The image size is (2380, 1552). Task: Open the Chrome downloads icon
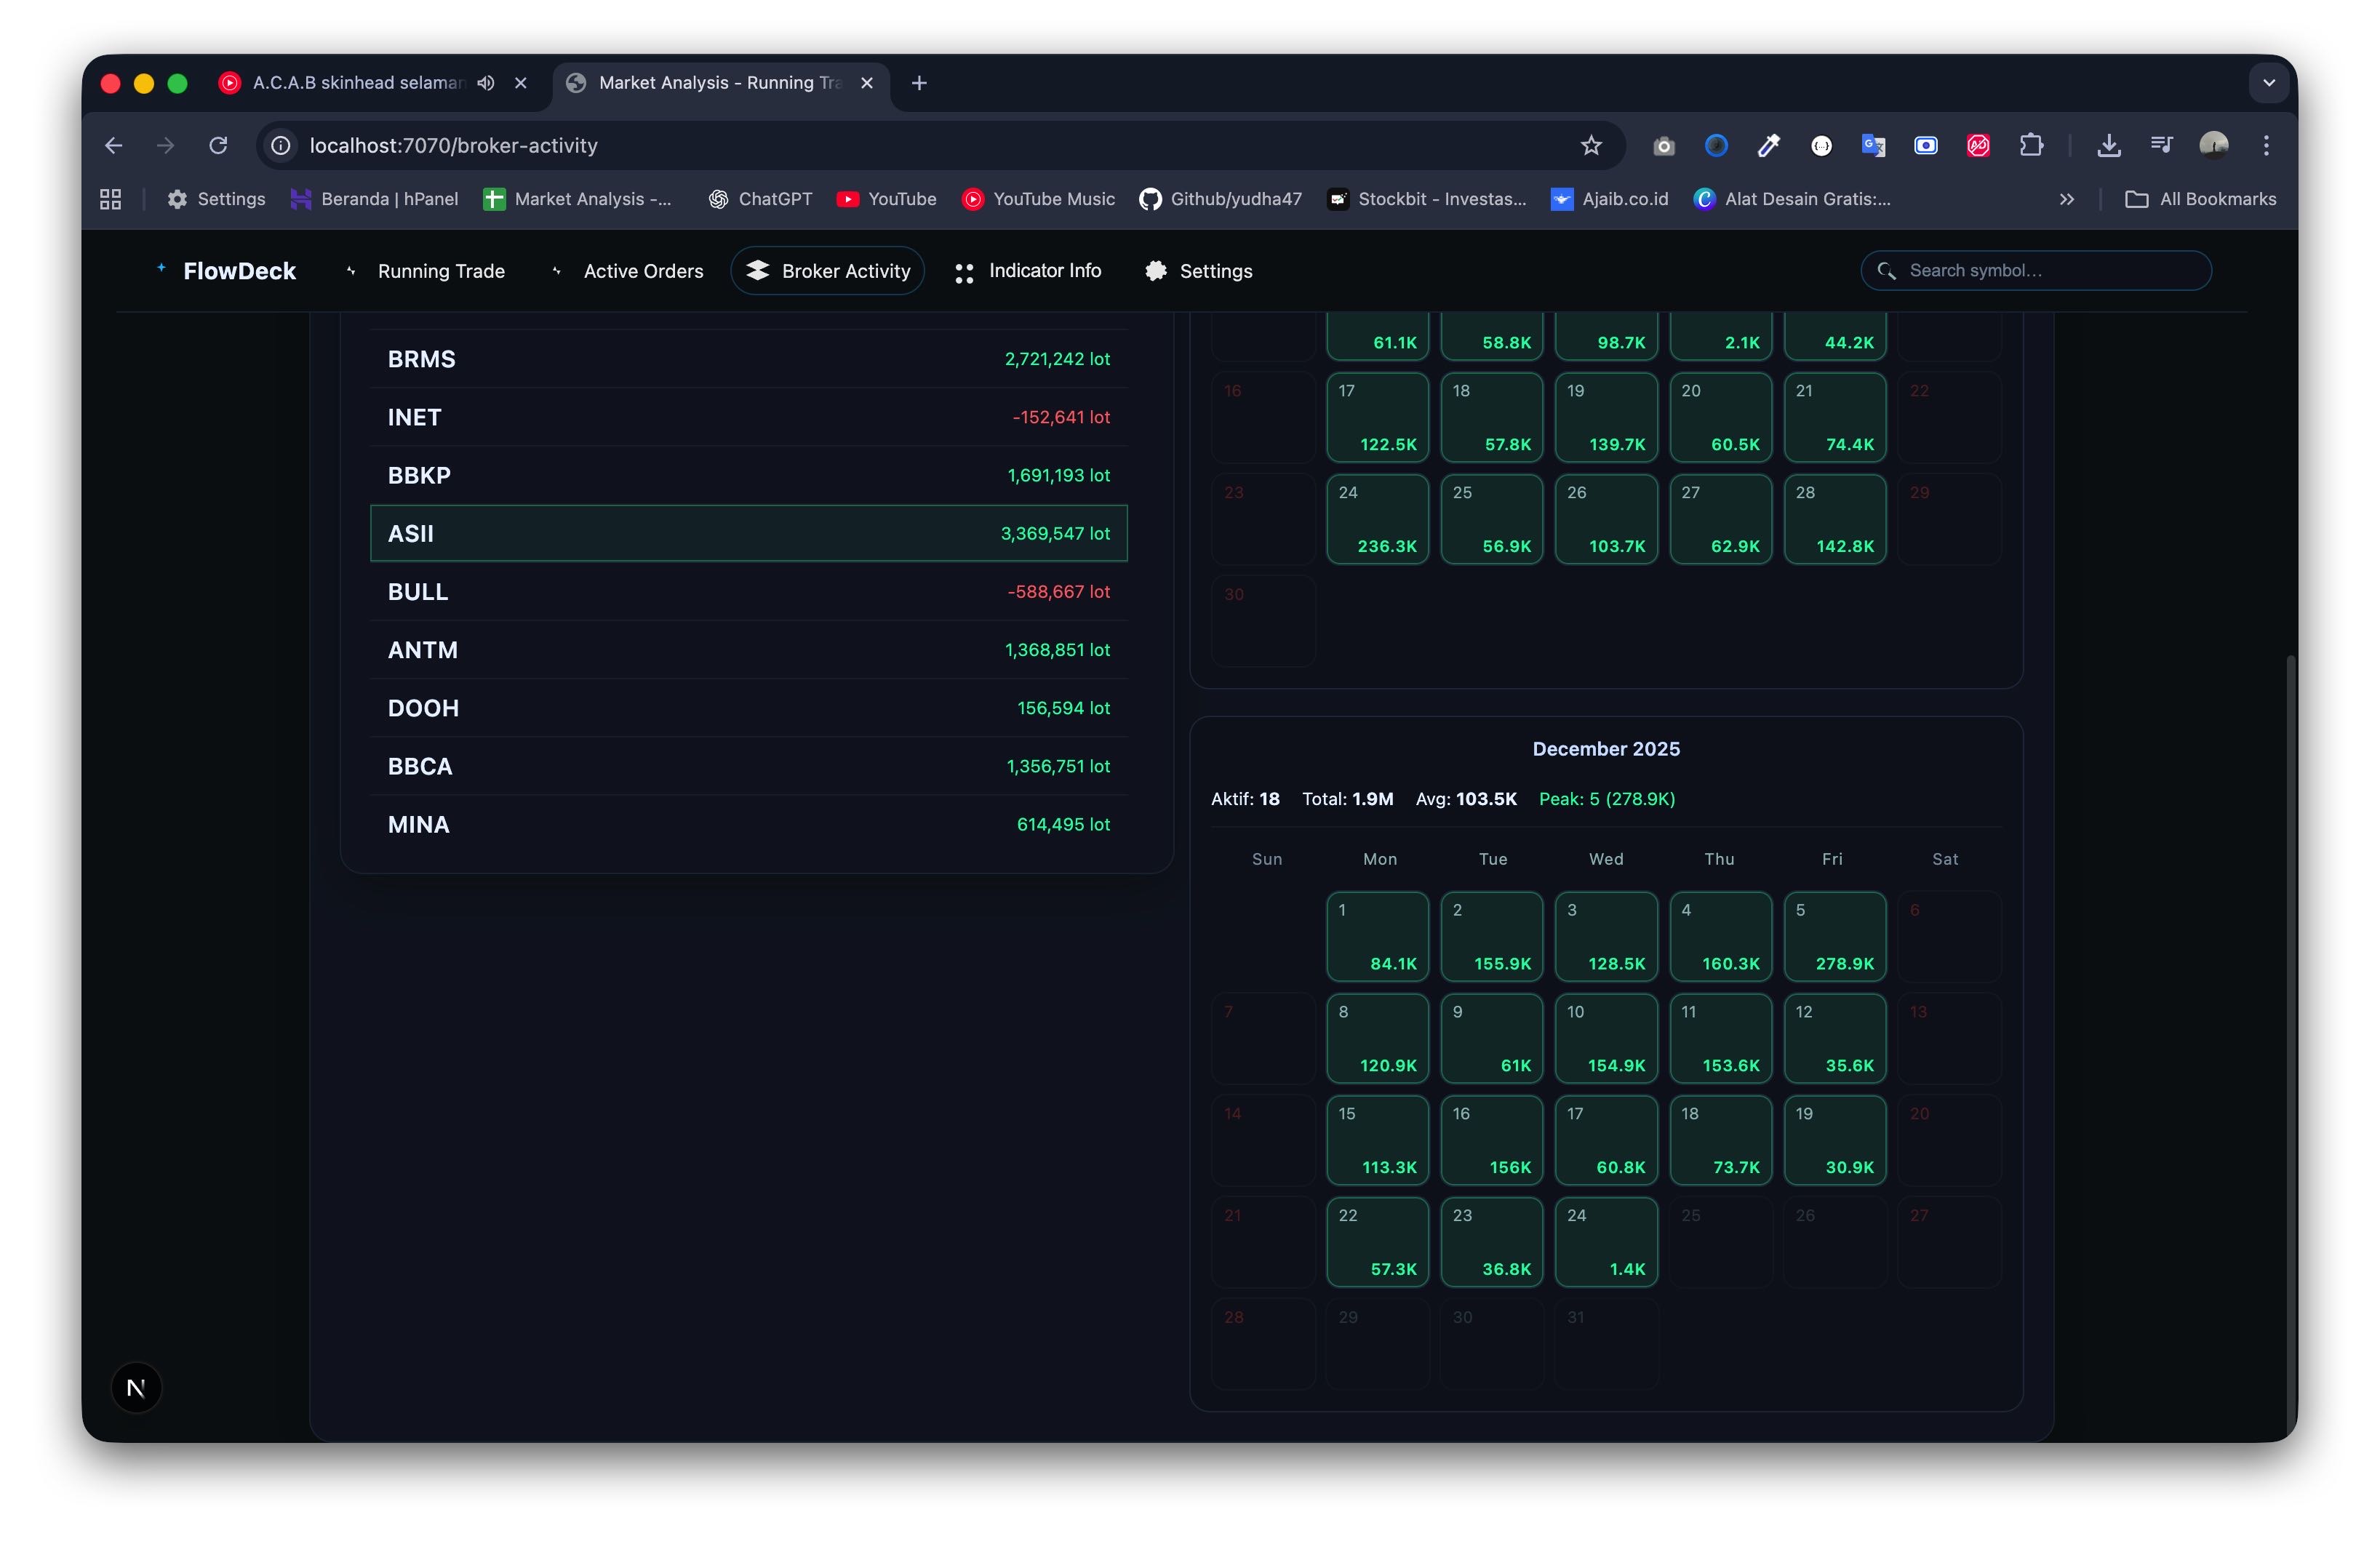(x=2109, y=146)
